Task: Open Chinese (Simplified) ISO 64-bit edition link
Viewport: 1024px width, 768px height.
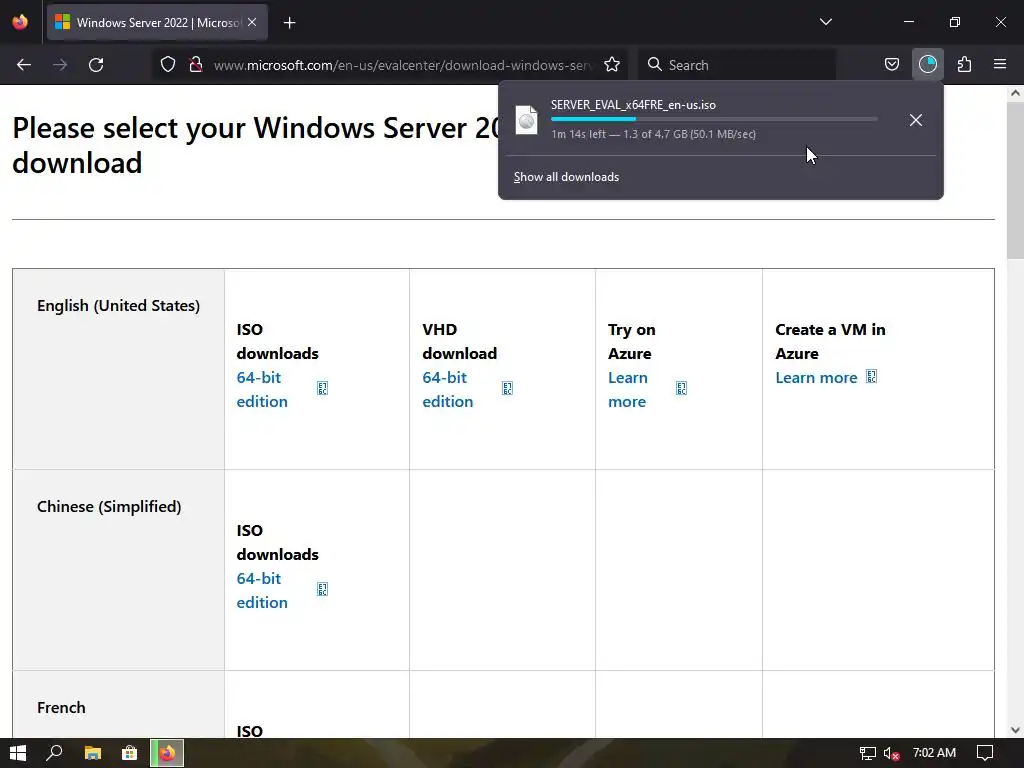Action: coord(262,590)
